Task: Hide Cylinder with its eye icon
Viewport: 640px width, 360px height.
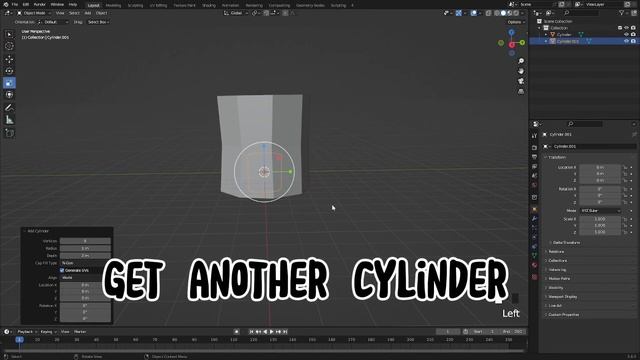Action: [626, 35]
